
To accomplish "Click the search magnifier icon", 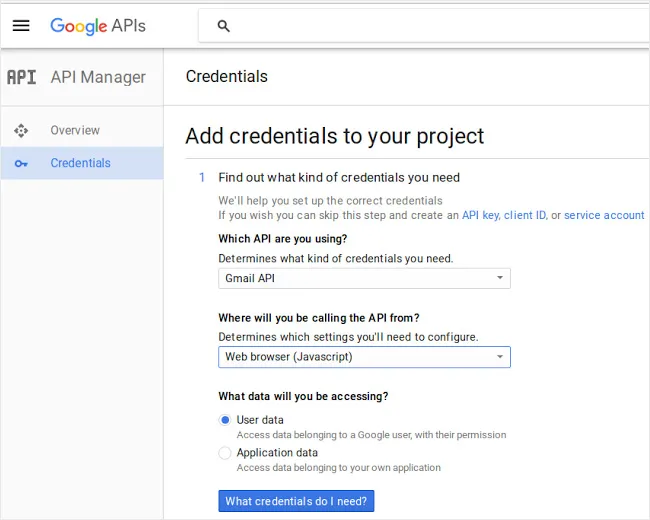I will (223, 26).
